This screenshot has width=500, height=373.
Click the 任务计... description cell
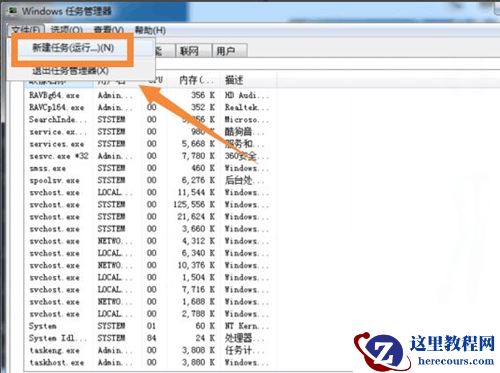(x=245, y=350)
